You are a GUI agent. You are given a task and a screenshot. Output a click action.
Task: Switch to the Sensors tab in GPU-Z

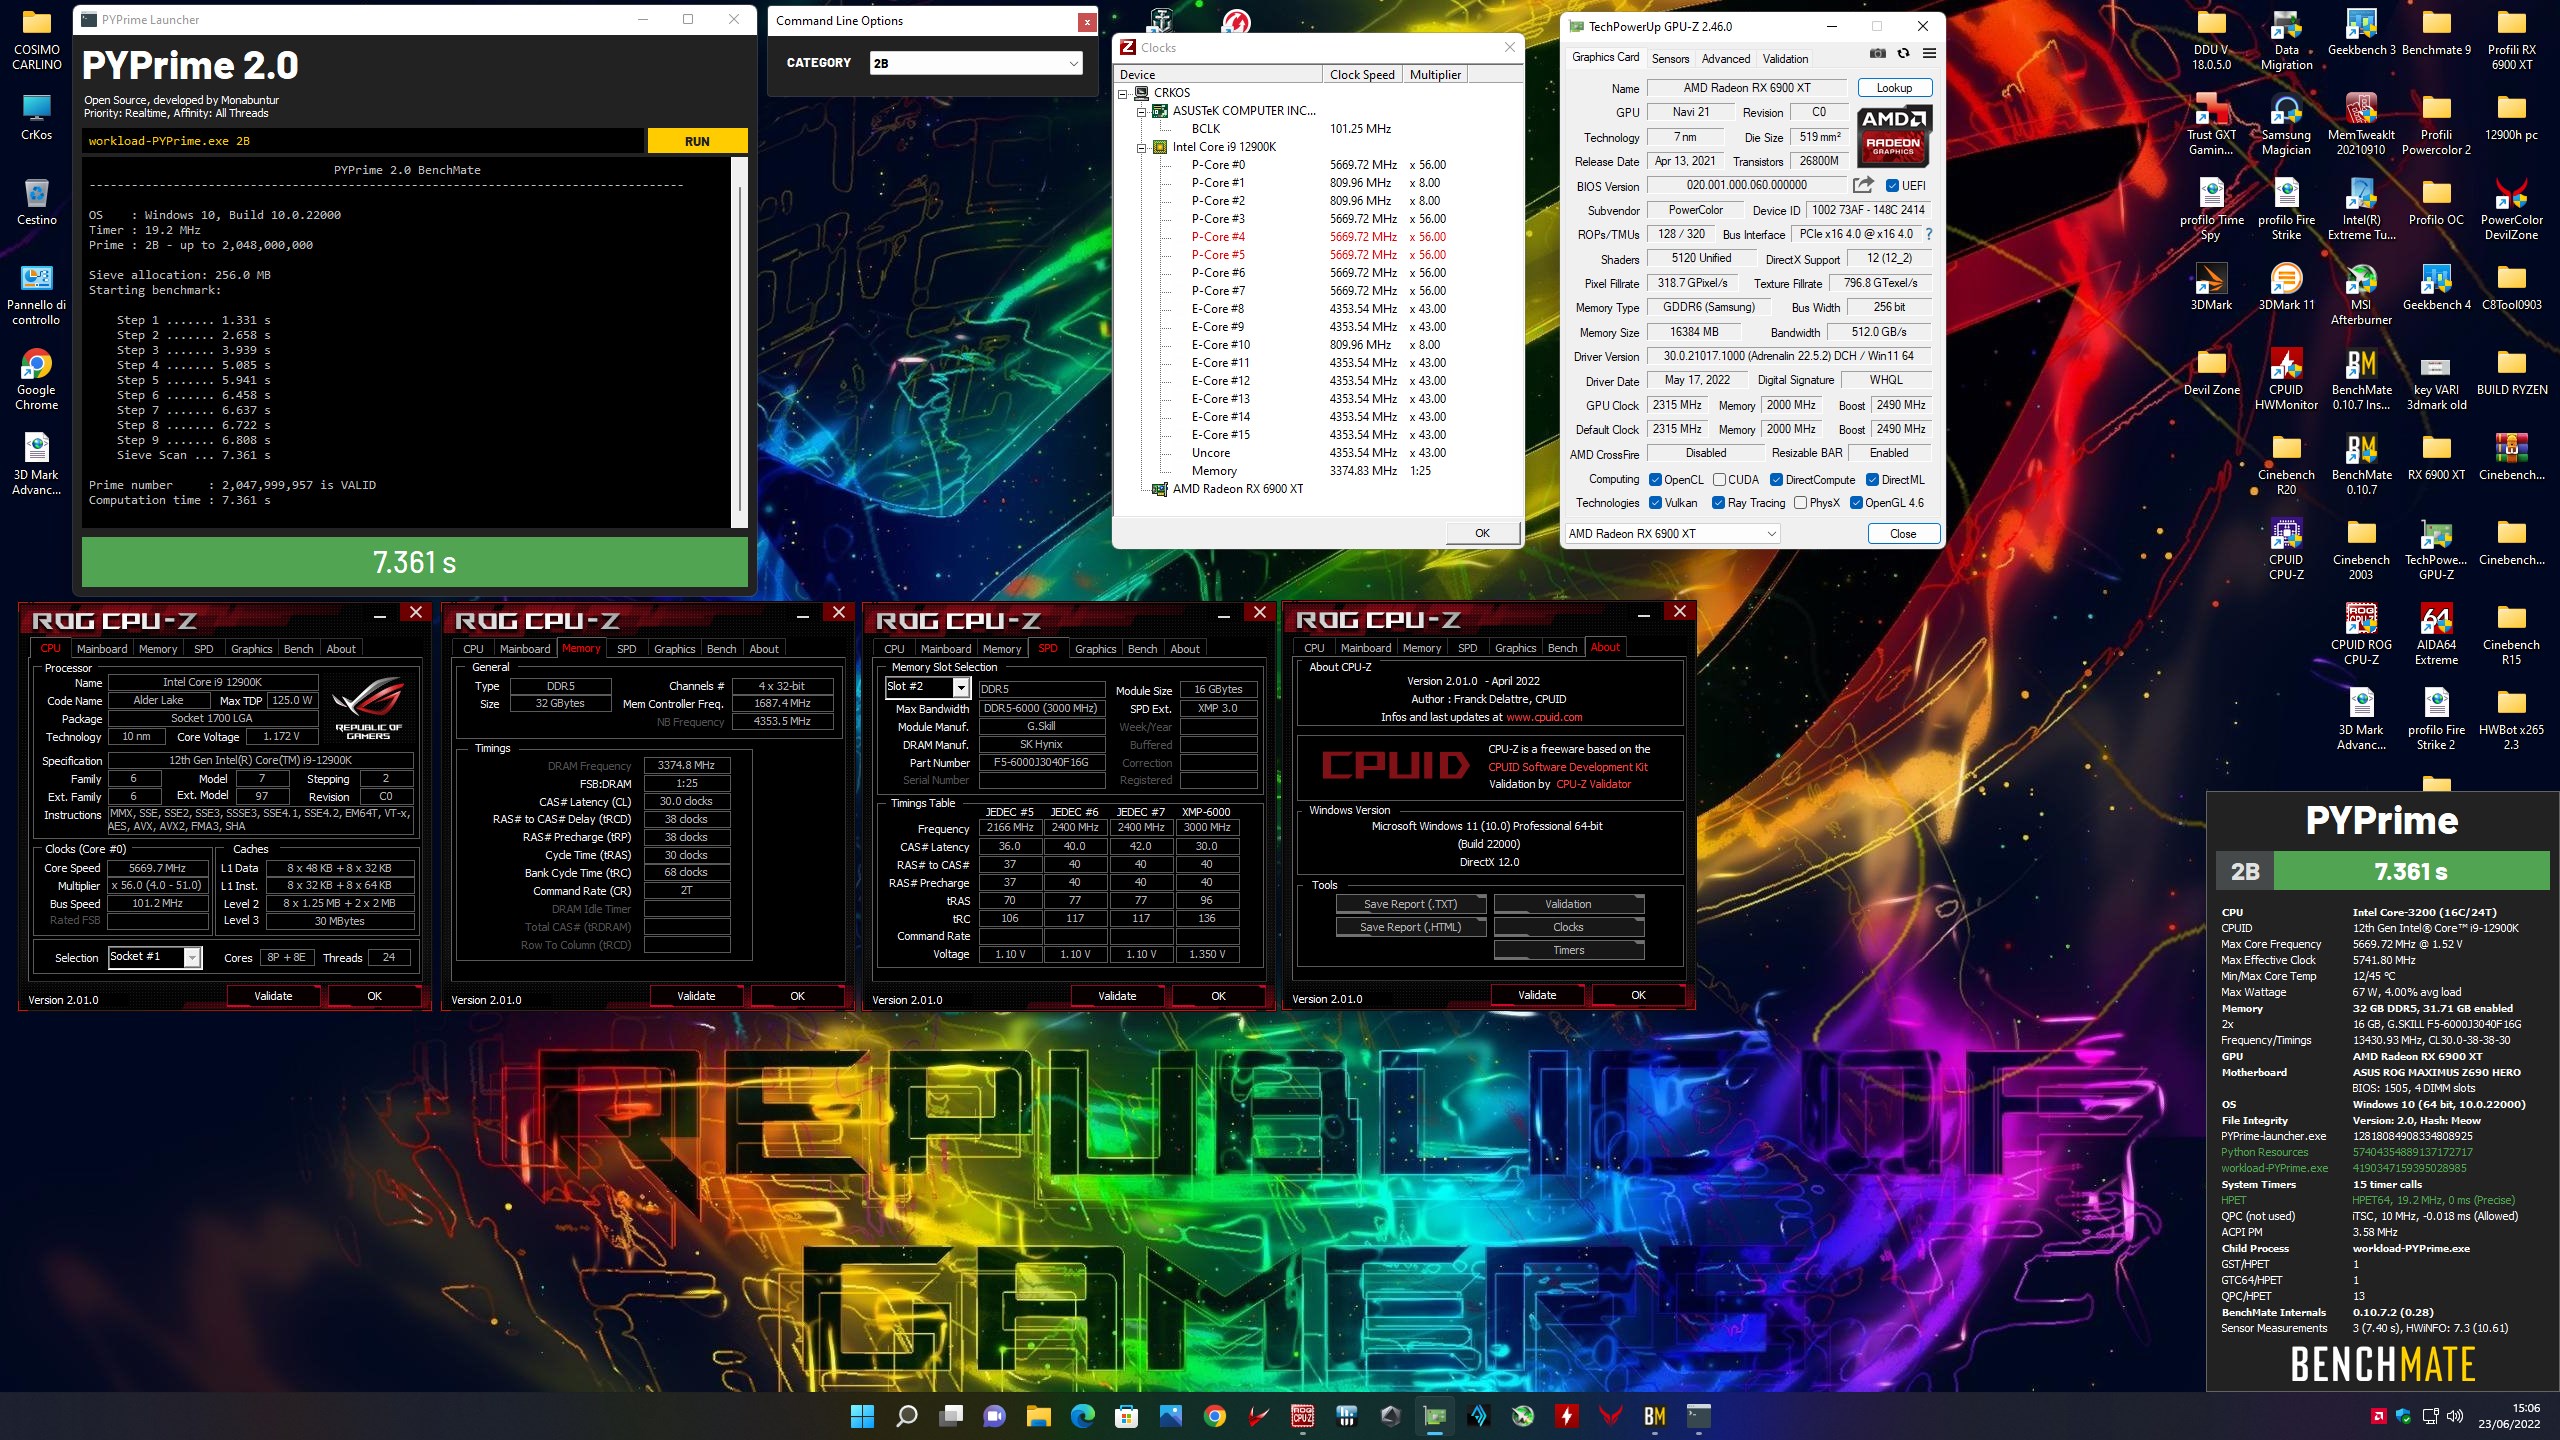click(1670, 59)
